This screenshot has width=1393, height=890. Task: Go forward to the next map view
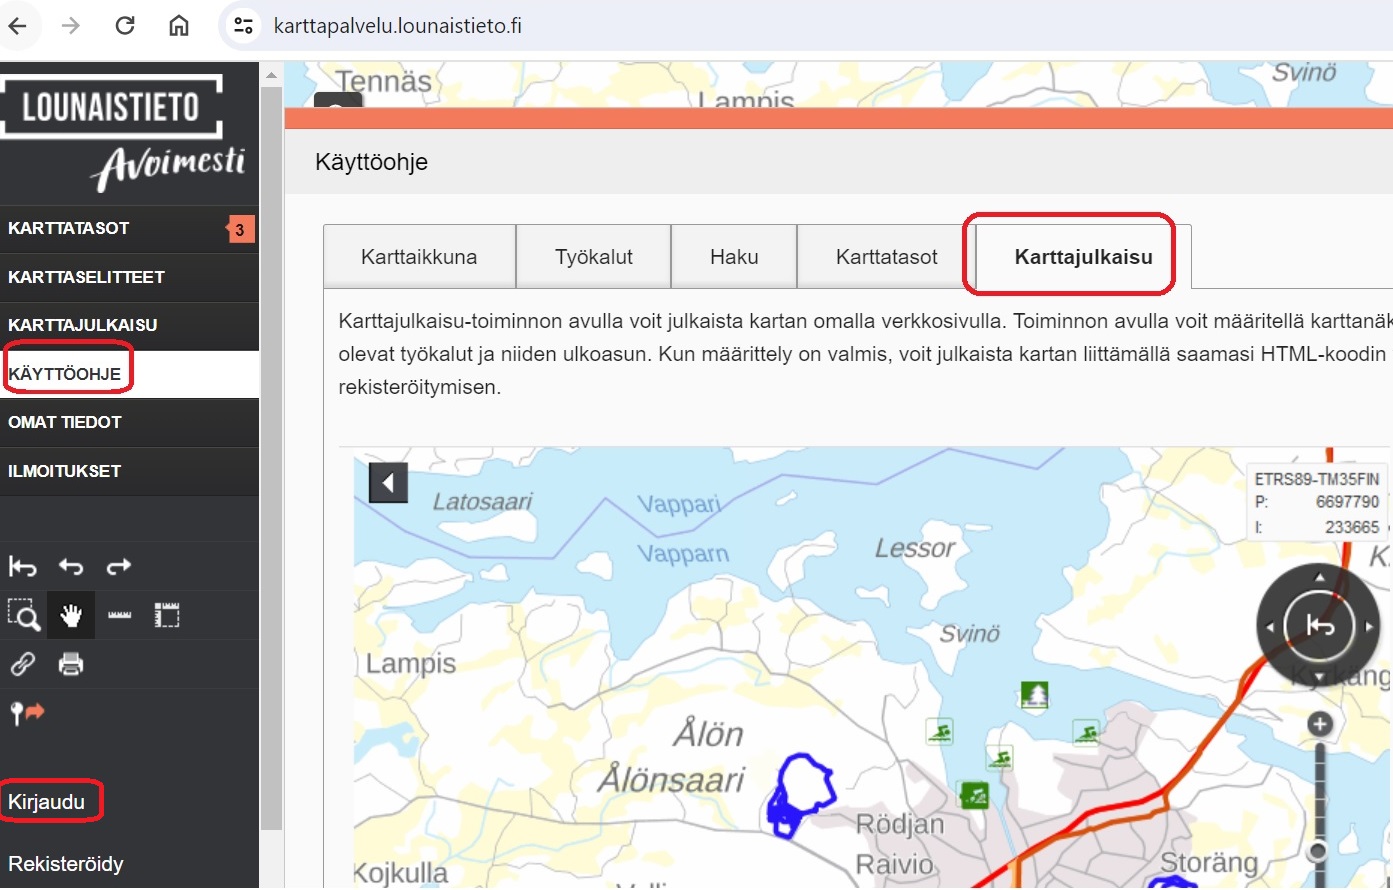(x=119, y=567)
